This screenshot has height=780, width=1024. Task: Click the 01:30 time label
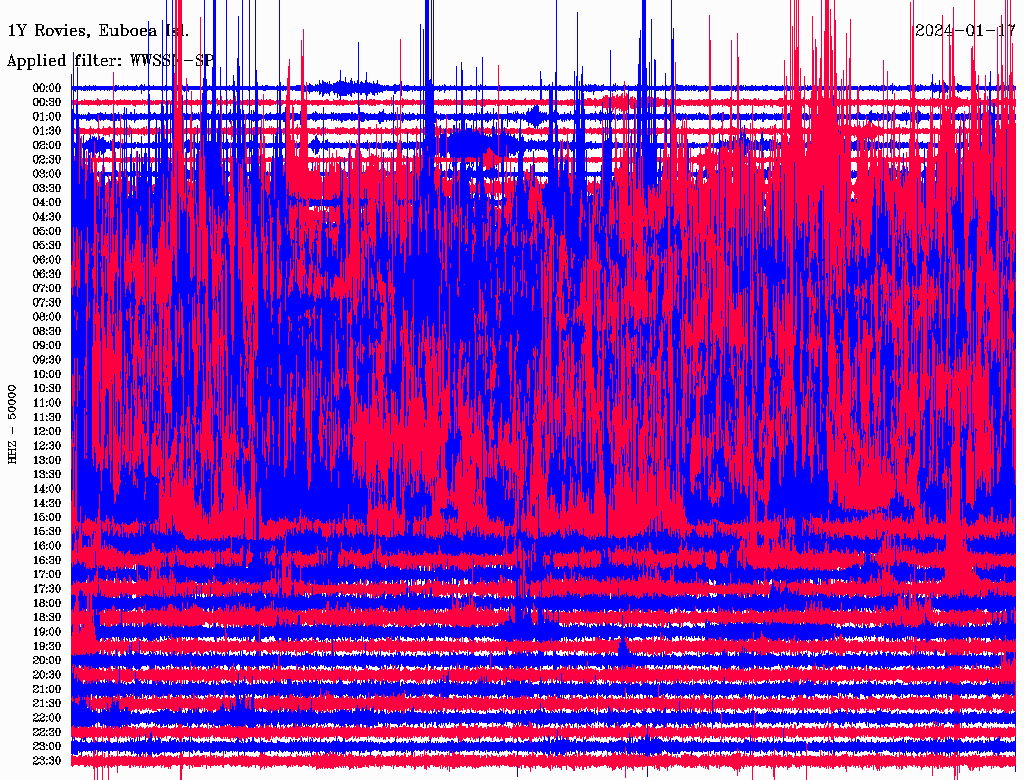point(47,131)
